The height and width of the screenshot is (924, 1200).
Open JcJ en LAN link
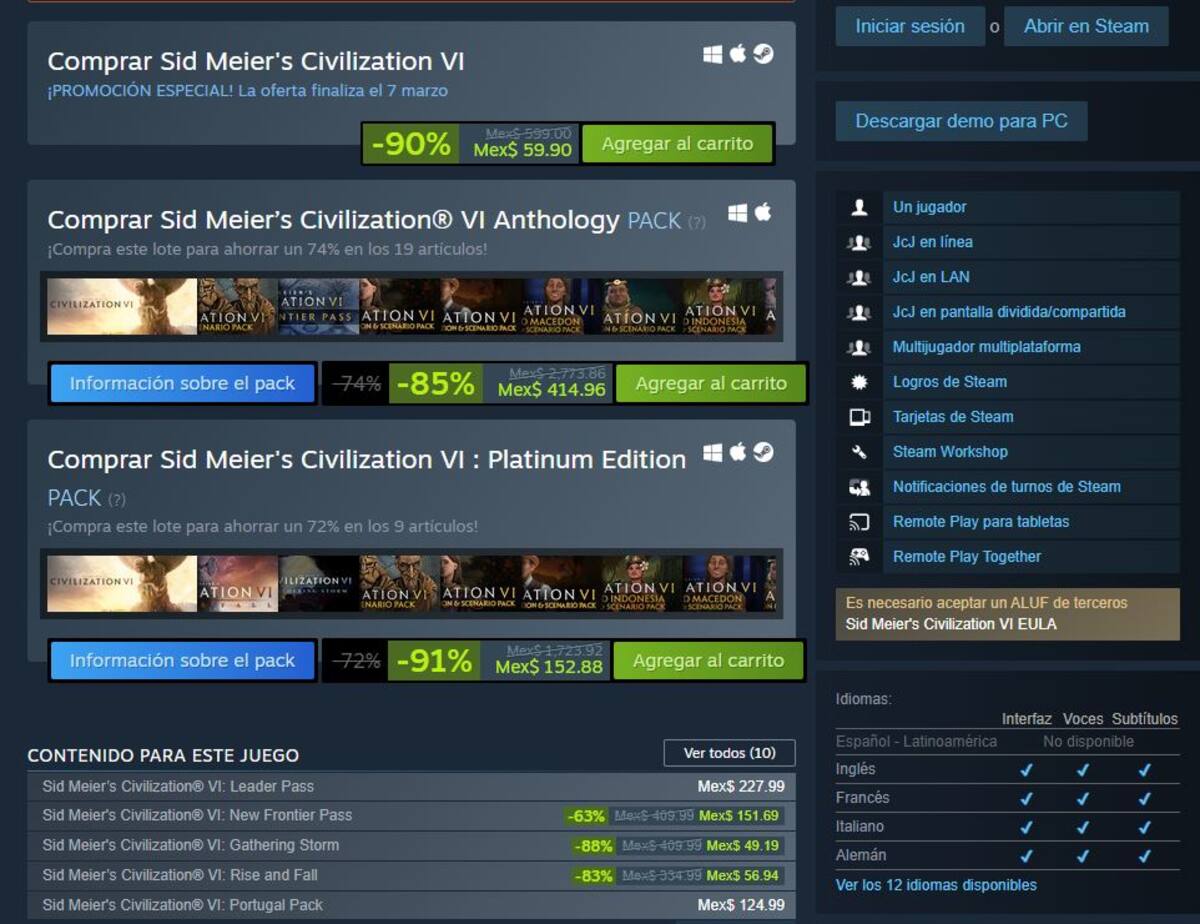(931, 277)
